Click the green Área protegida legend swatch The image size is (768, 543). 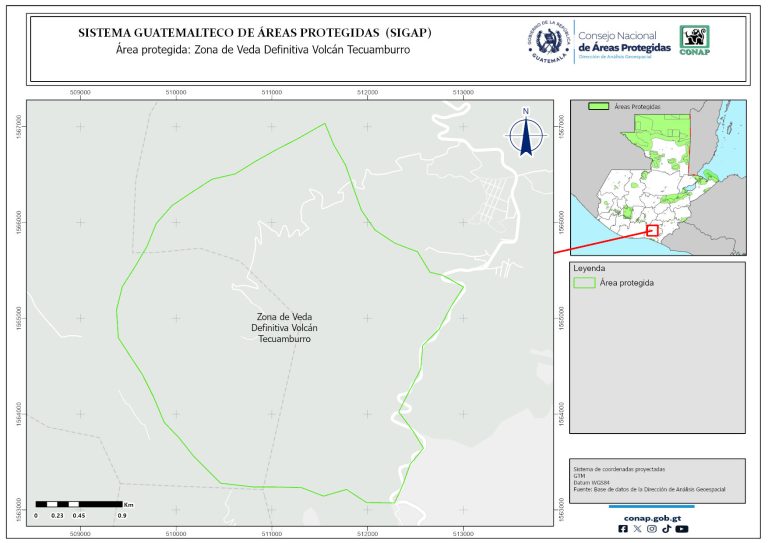pos(584,283)
